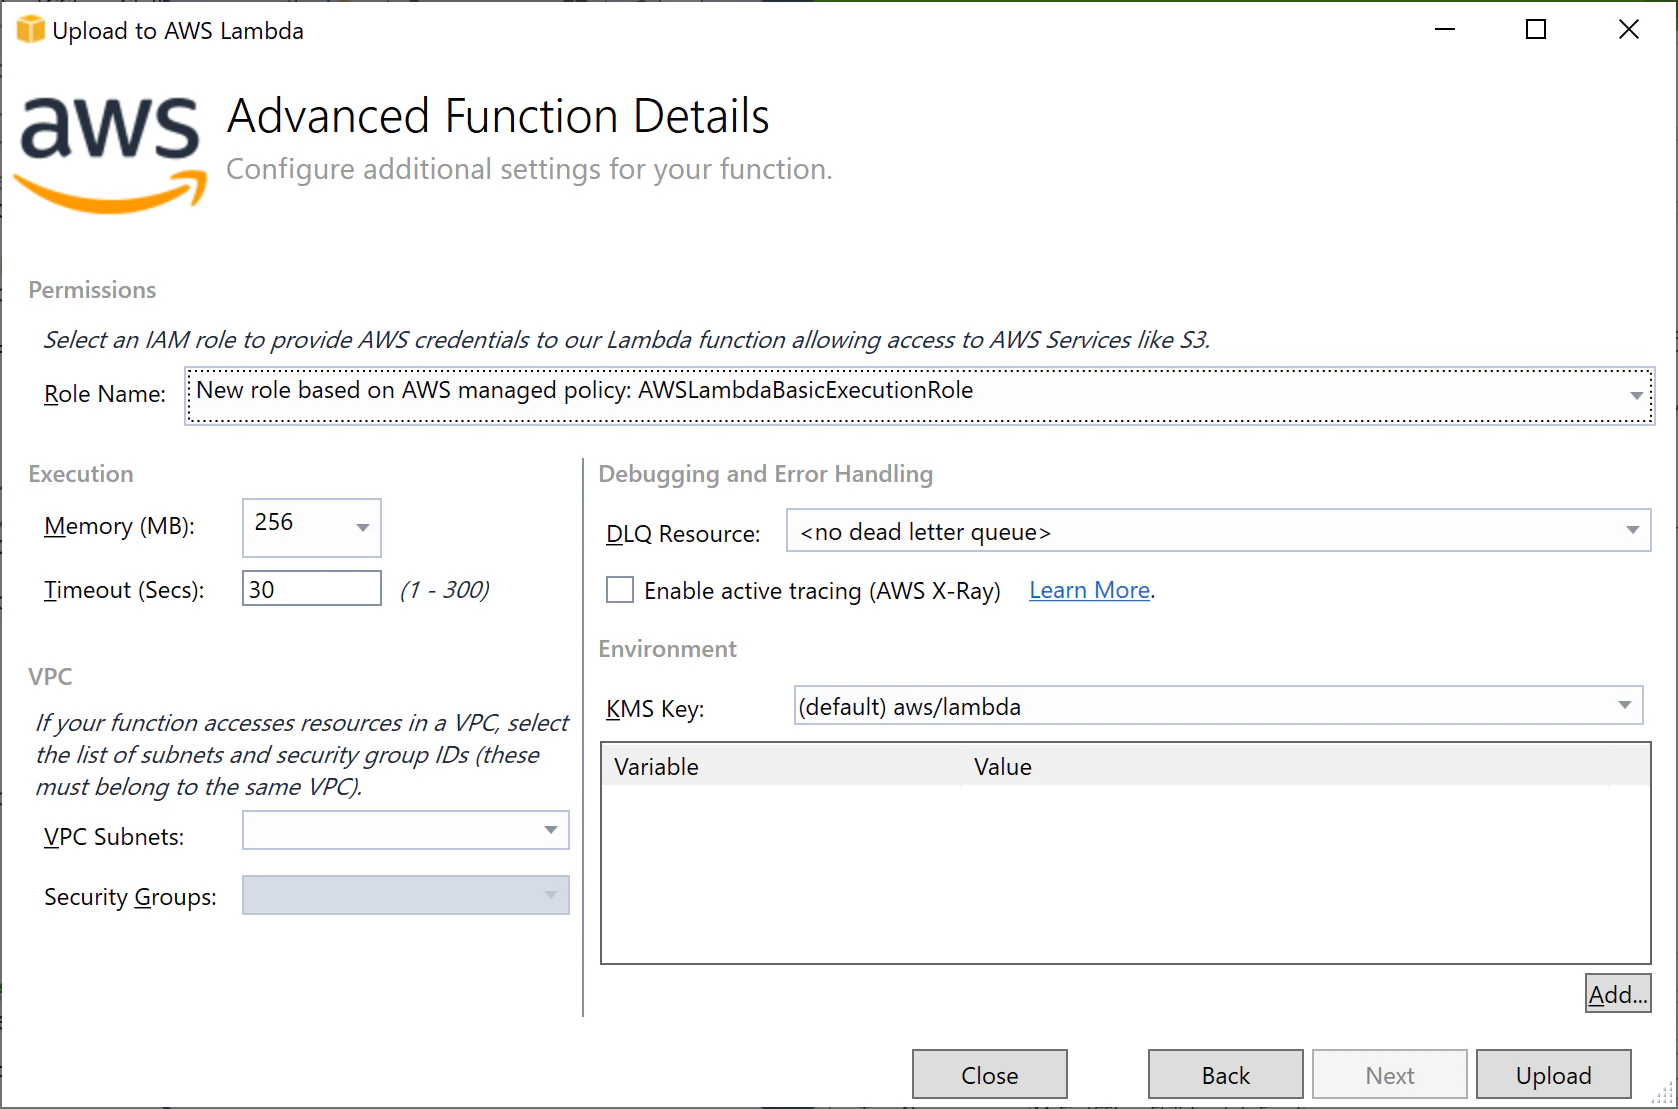Click the Close button

coord(989,1074)
